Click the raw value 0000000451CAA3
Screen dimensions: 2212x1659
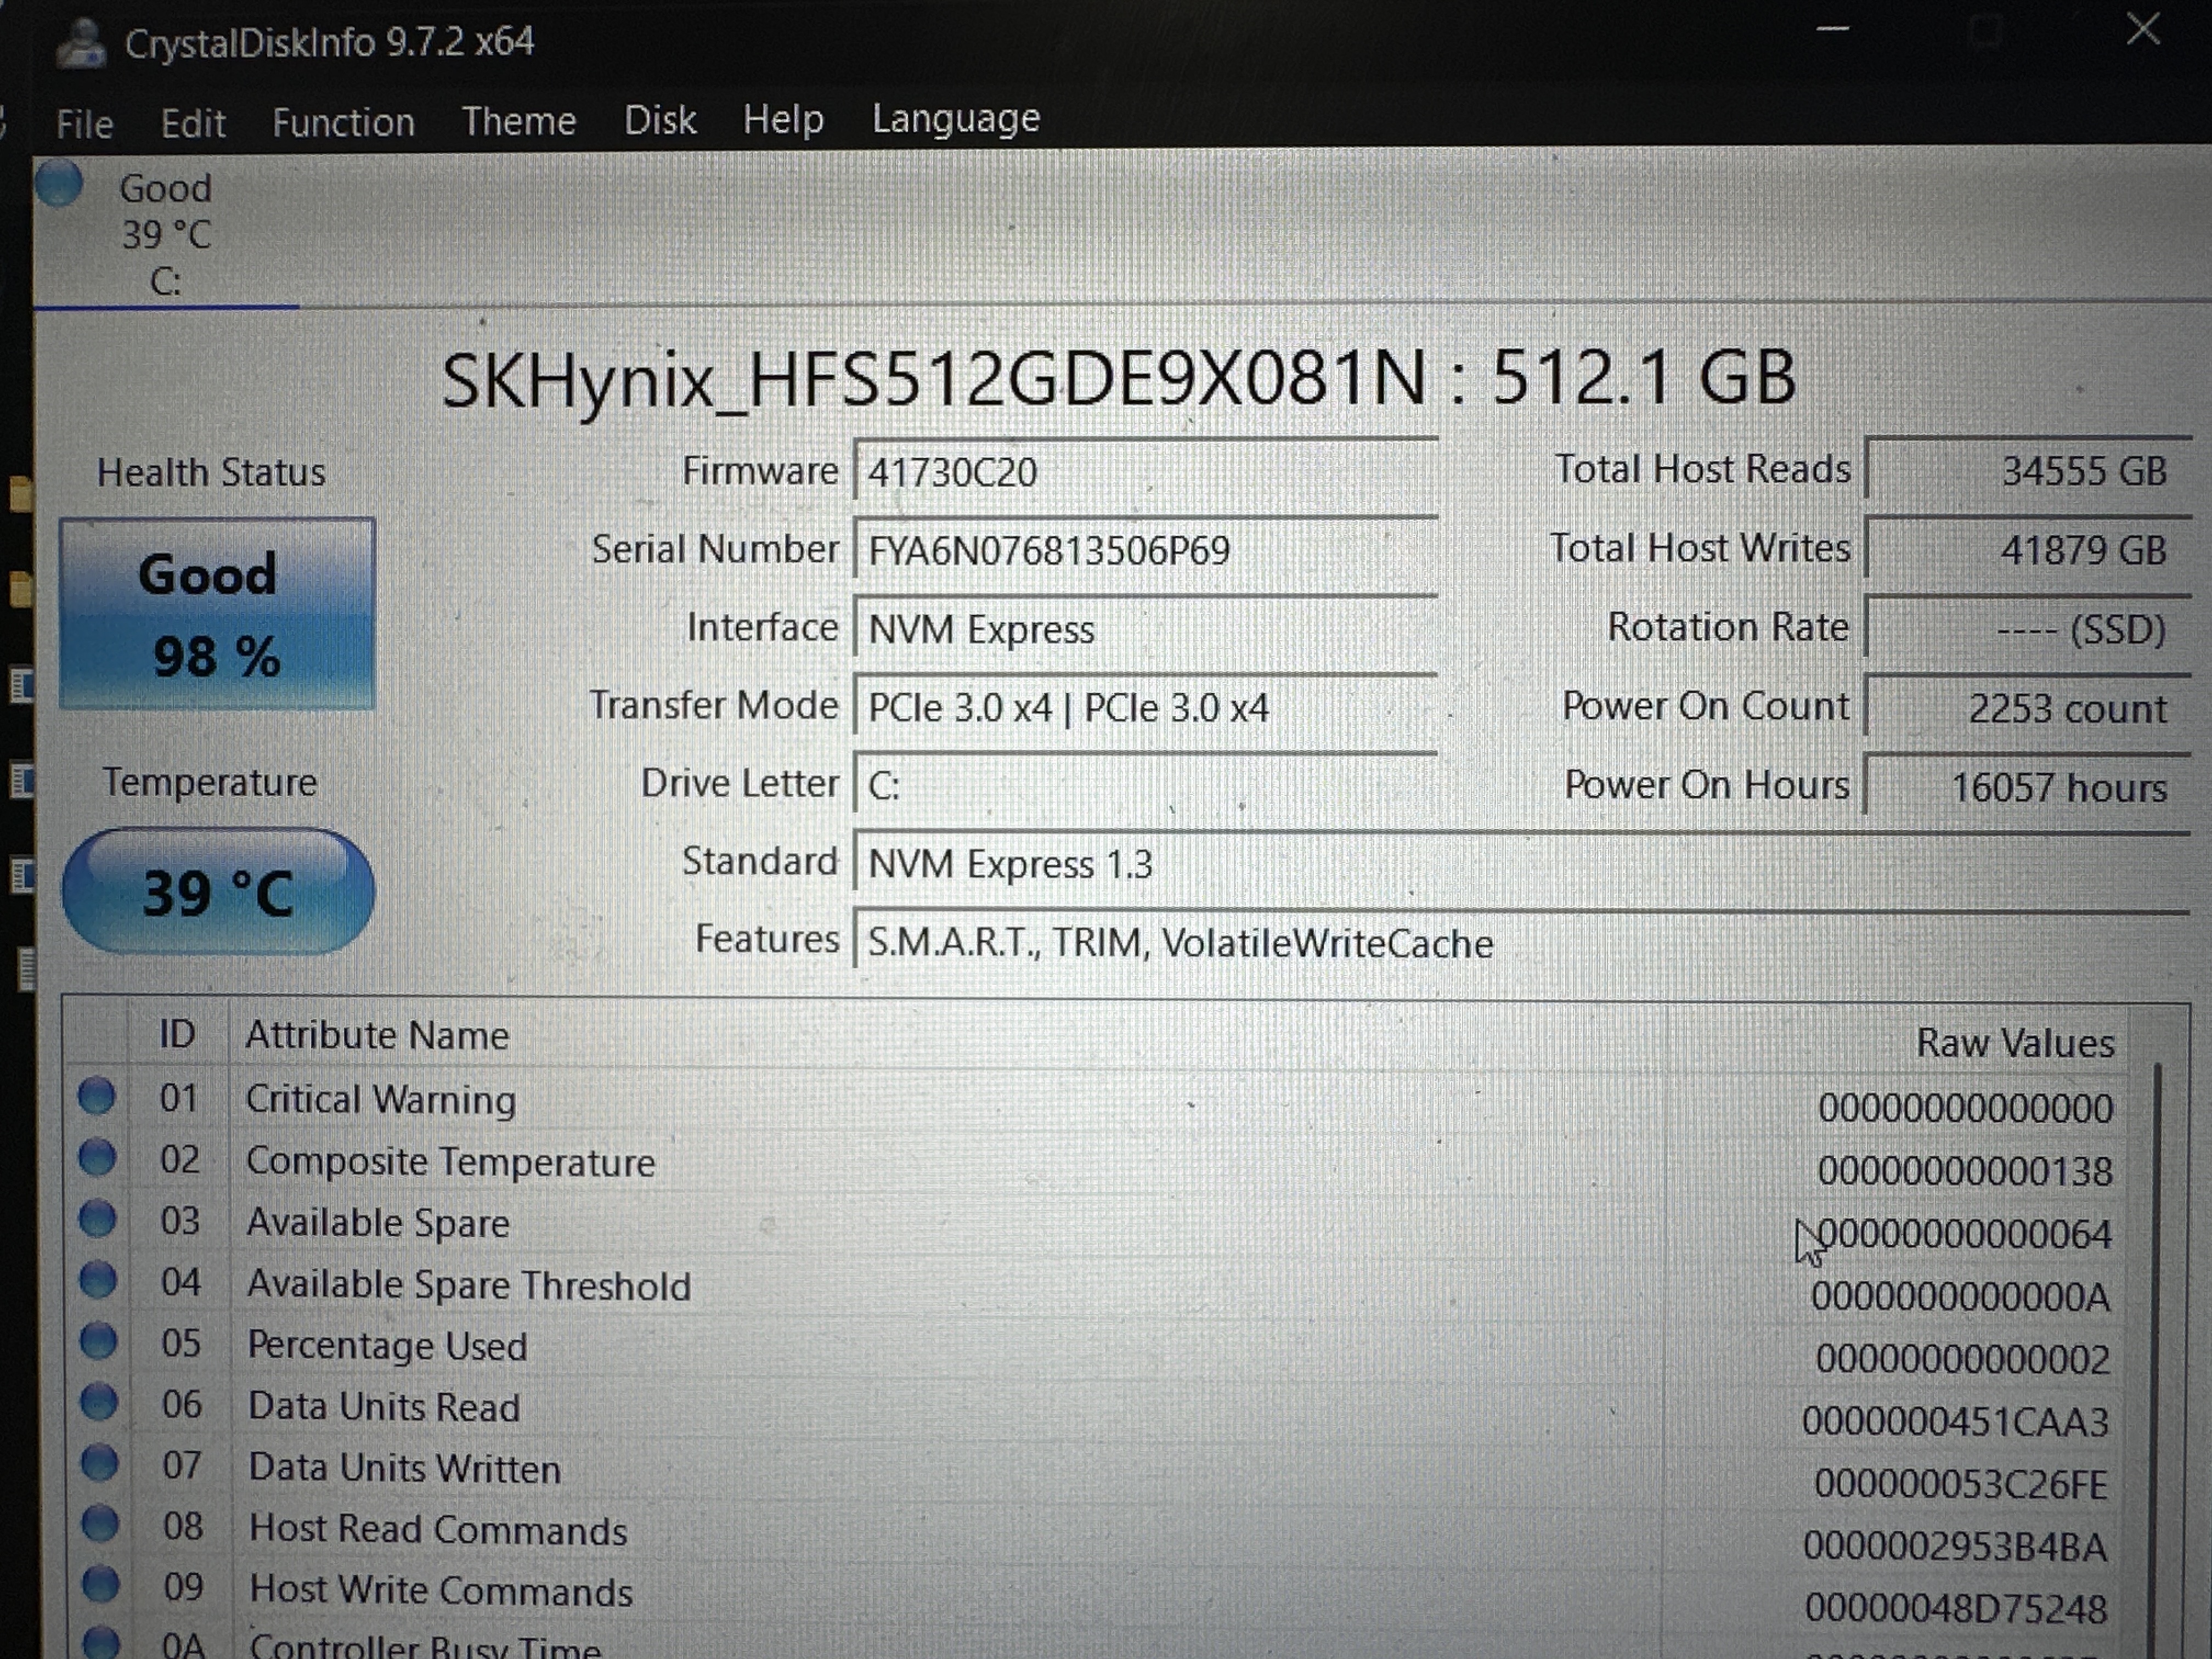1955,1421
